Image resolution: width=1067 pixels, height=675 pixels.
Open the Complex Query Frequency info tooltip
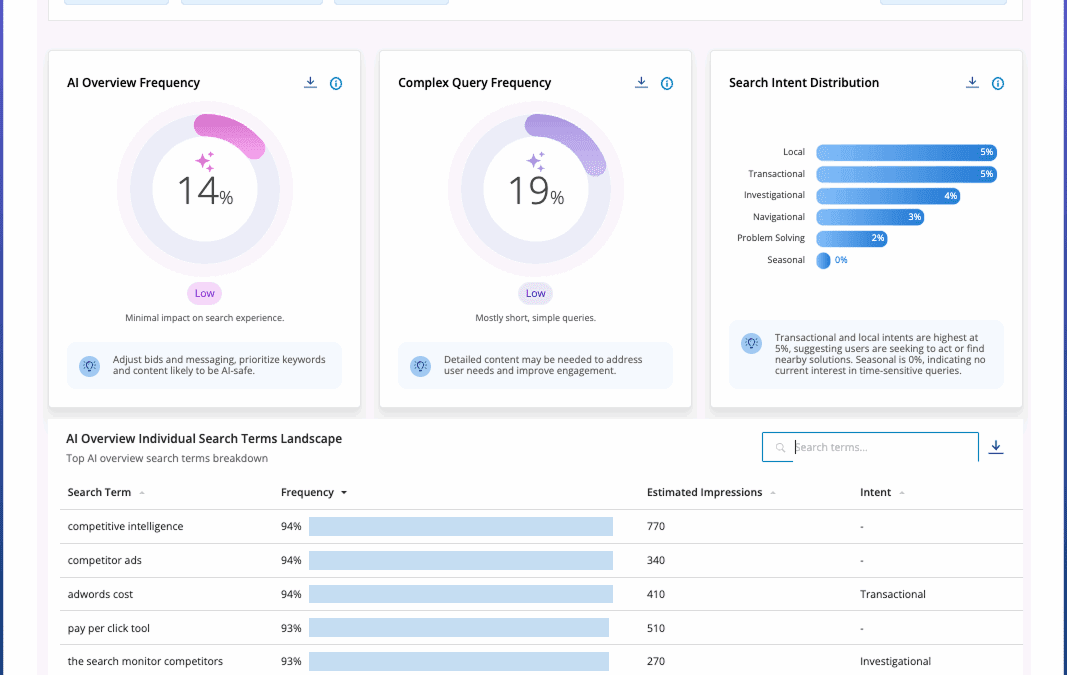667,83
